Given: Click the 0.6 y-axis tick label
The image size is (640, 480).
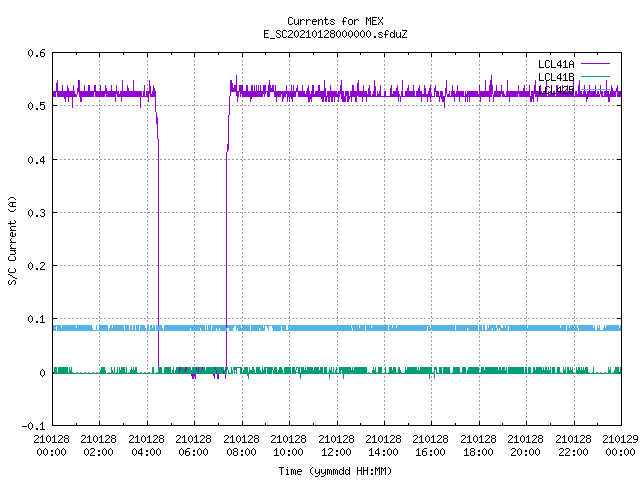Looking at the screenshot, I should coord(36,53).
